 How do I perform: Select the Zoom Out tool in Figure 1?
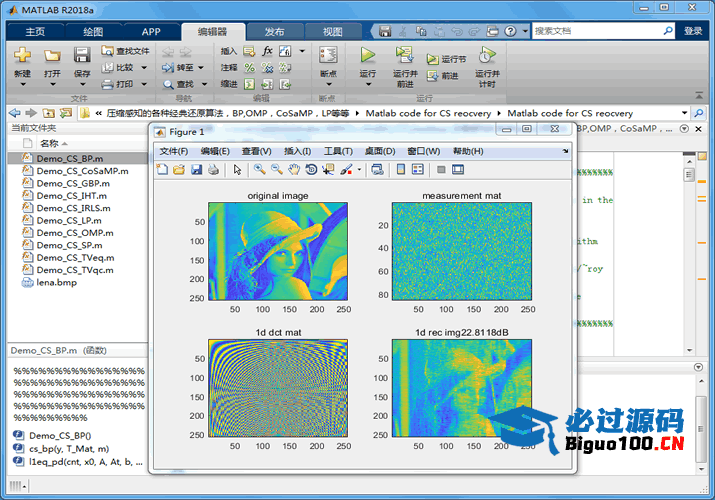pyautogui.click(x=277, y=170)
